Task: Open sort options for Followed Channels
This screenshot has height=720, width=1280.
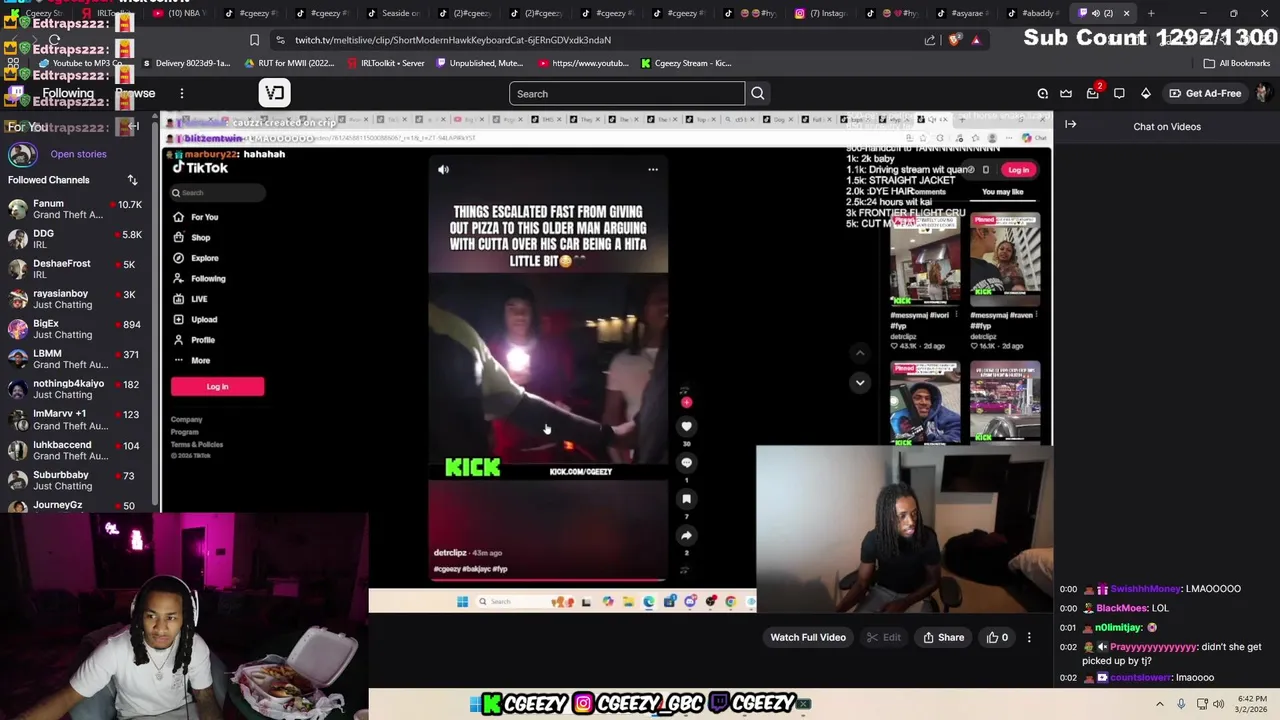Action: click(x=132, y=180)
